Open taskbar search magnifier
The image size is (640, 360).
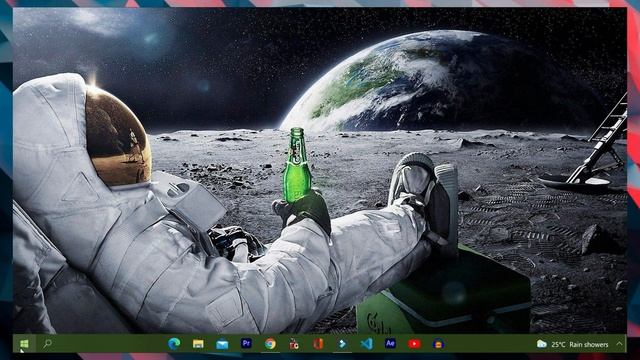pyautogui.click(x=47, y=344)
